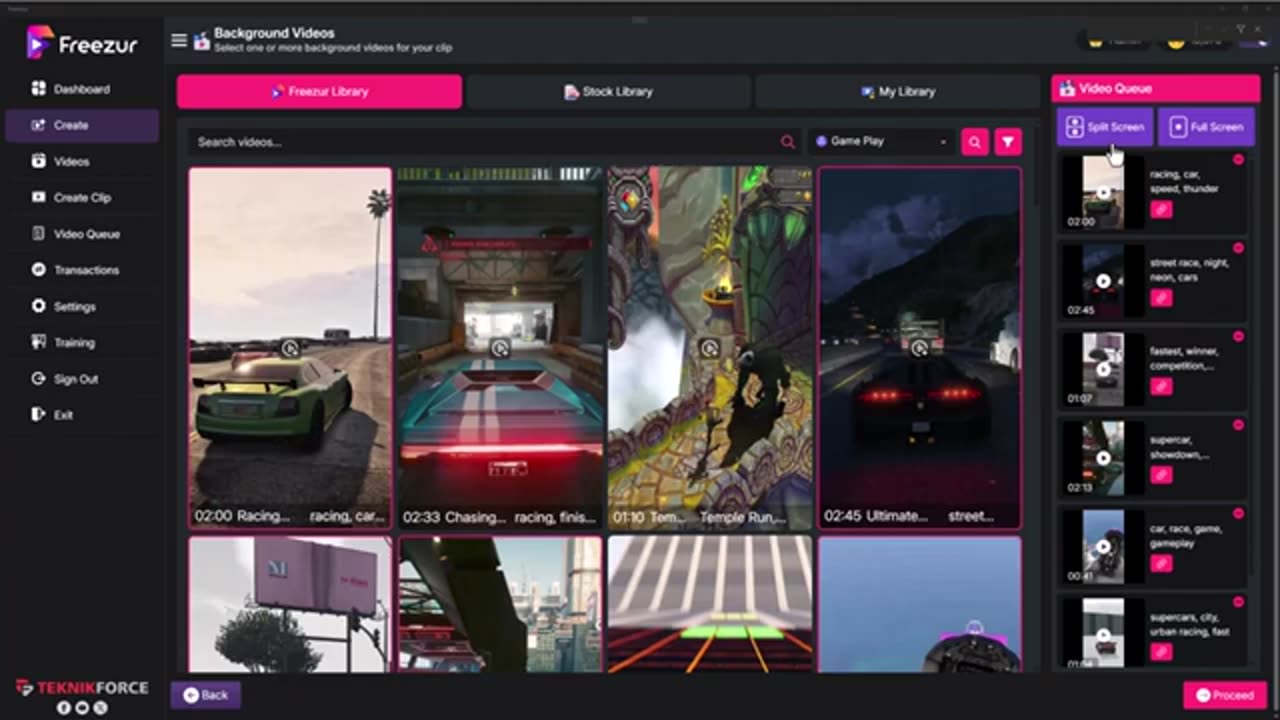Open the Training section

coord(82,342)
